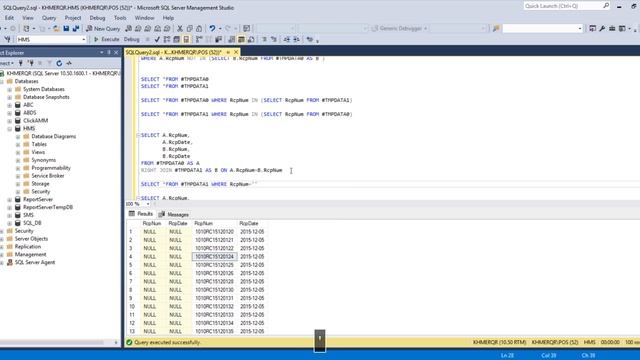Expand the Tables folder under HMS
This screenshot has width=640, height=360.
(x=18, y=144)
